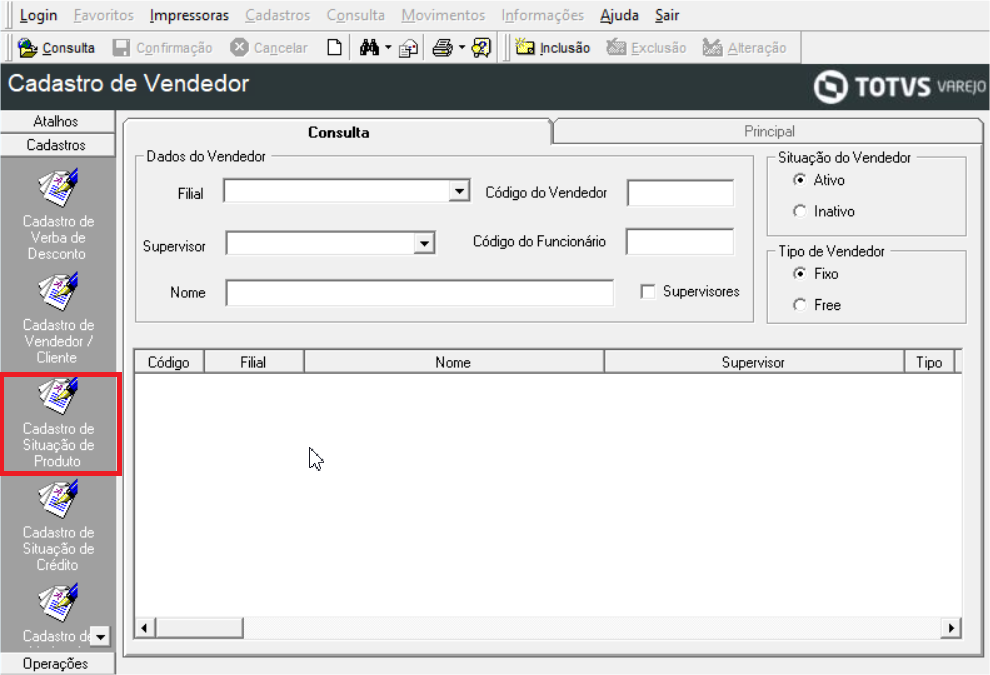Screen dimensions: 990x675
Task: Expand the Filial dropdown
Action: pos(460,191)
